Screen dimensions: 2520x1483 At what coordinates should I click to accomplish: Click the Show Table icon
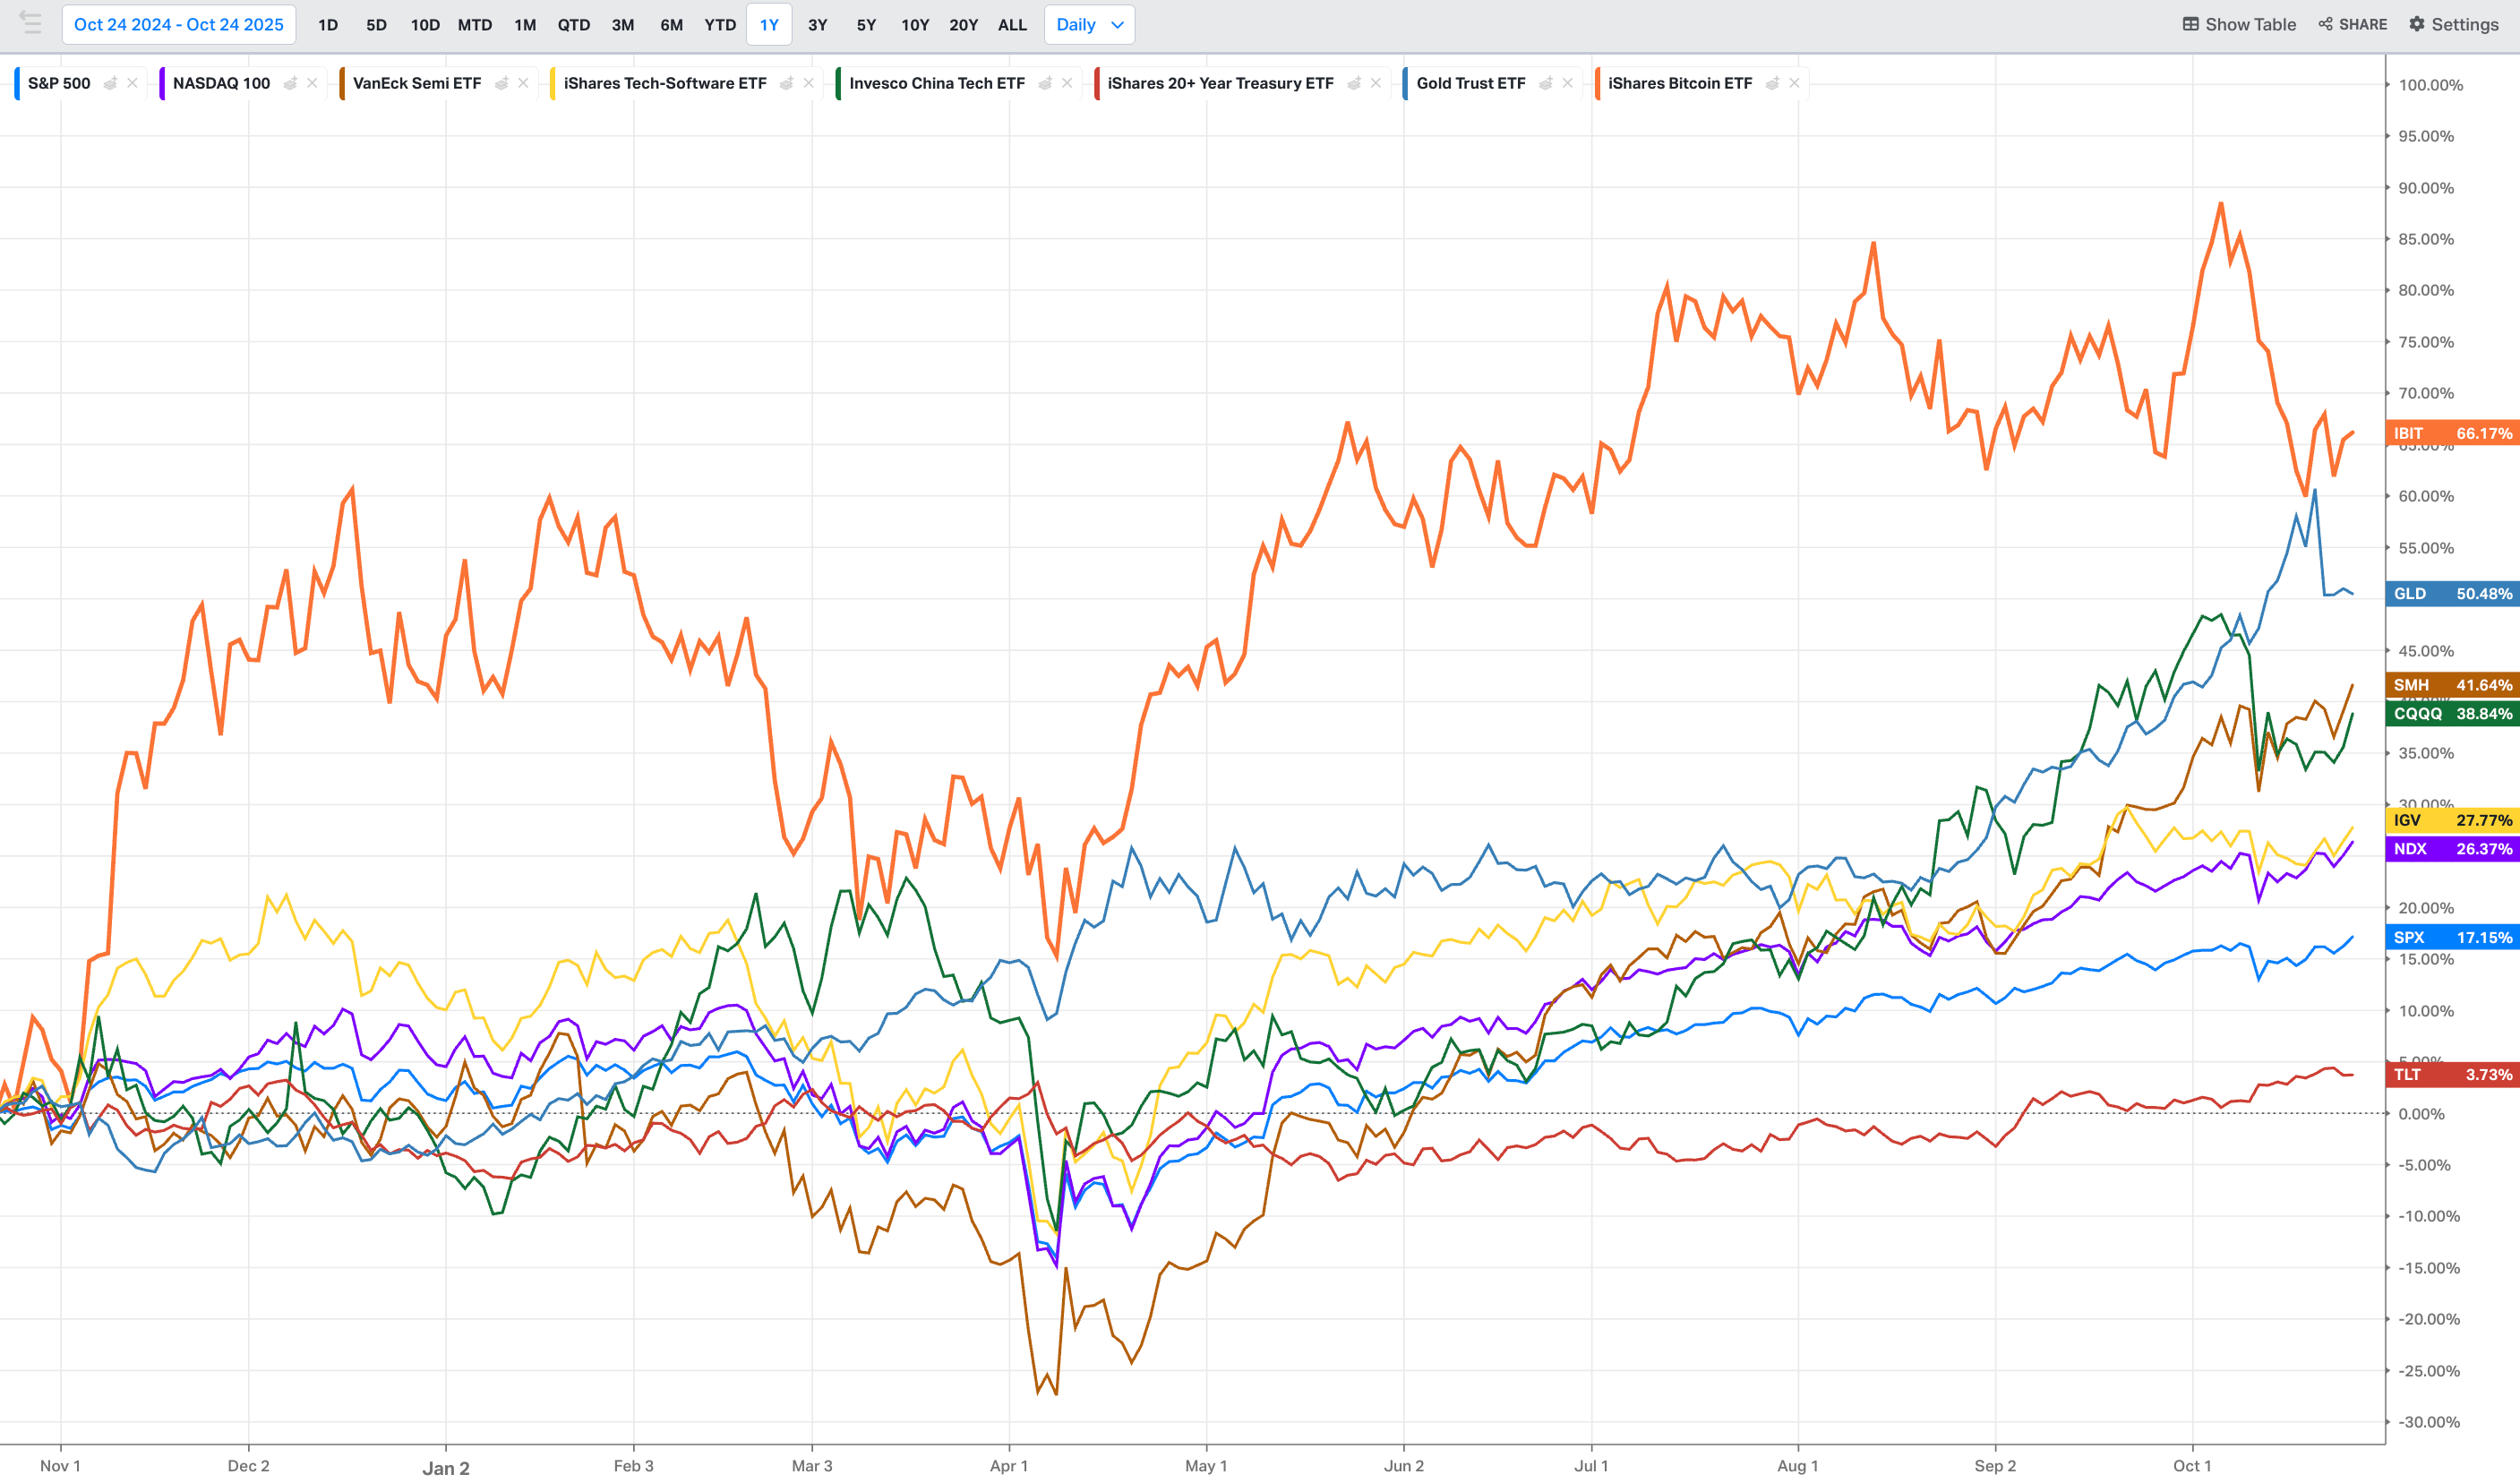pos(2190,24)
